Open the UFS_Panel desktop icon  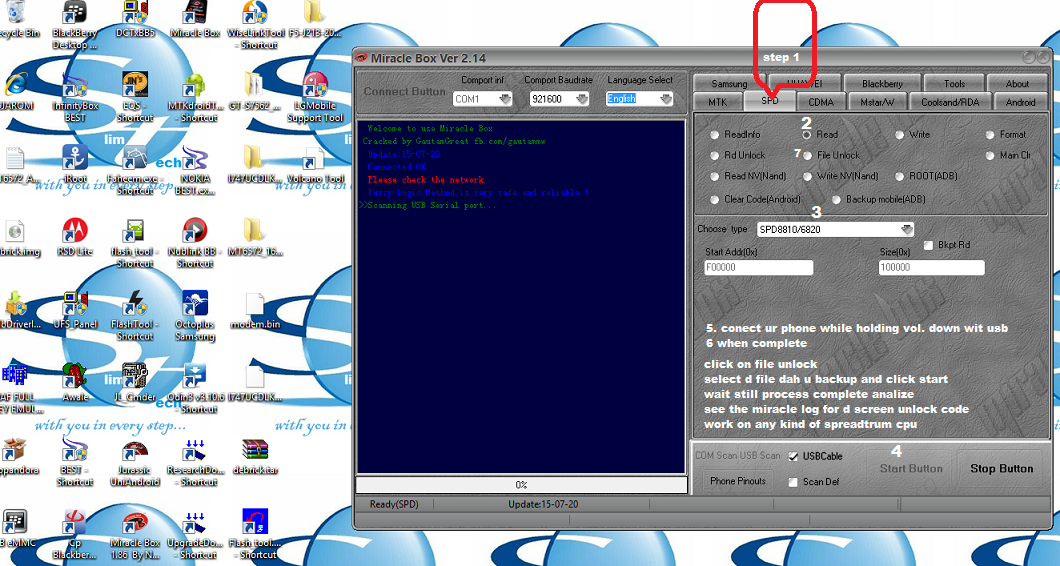pyautogui.click(x=75, y=304)
